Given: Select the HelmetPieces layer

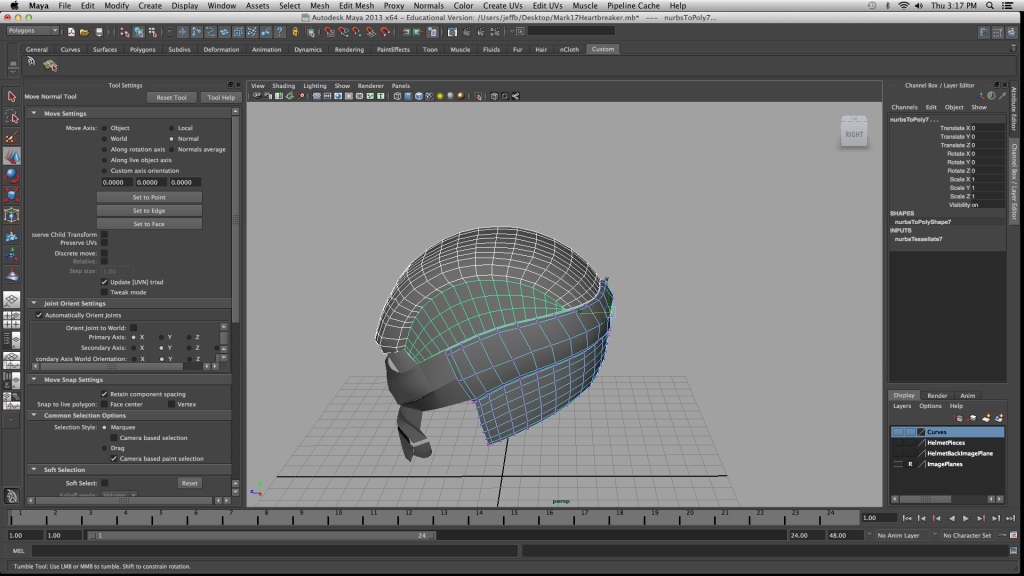Looking at the screenshot, I should 947,443.
